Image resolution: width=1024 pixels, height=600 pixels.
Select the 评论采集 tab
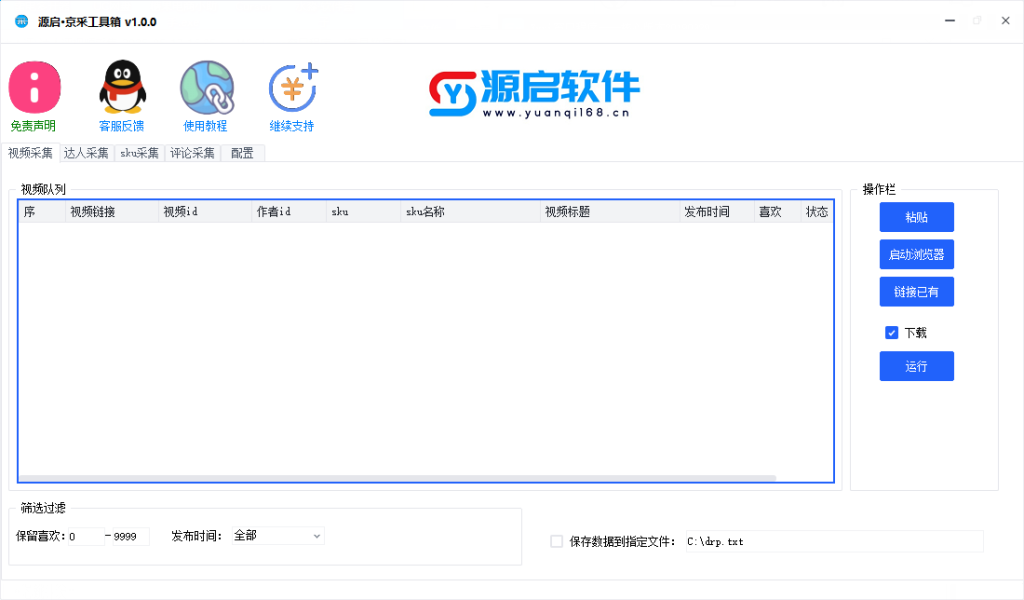[192, 153]
